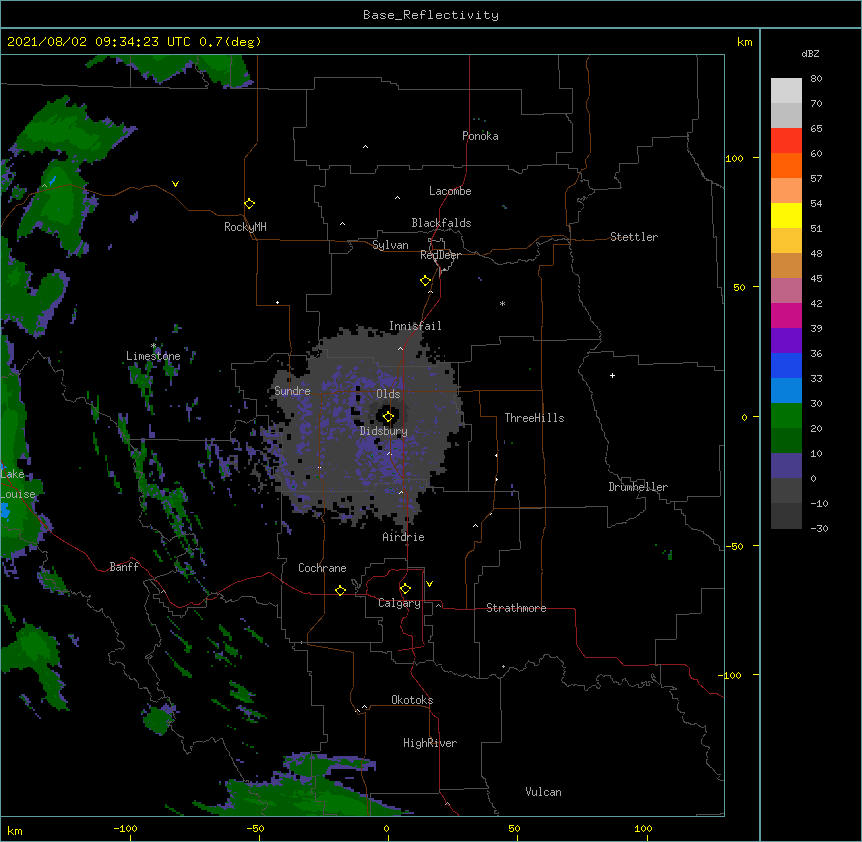Pick the top white swatch in dBZ legend
The height and width of the screenshot is (842, 862).
tap(786, 90)
